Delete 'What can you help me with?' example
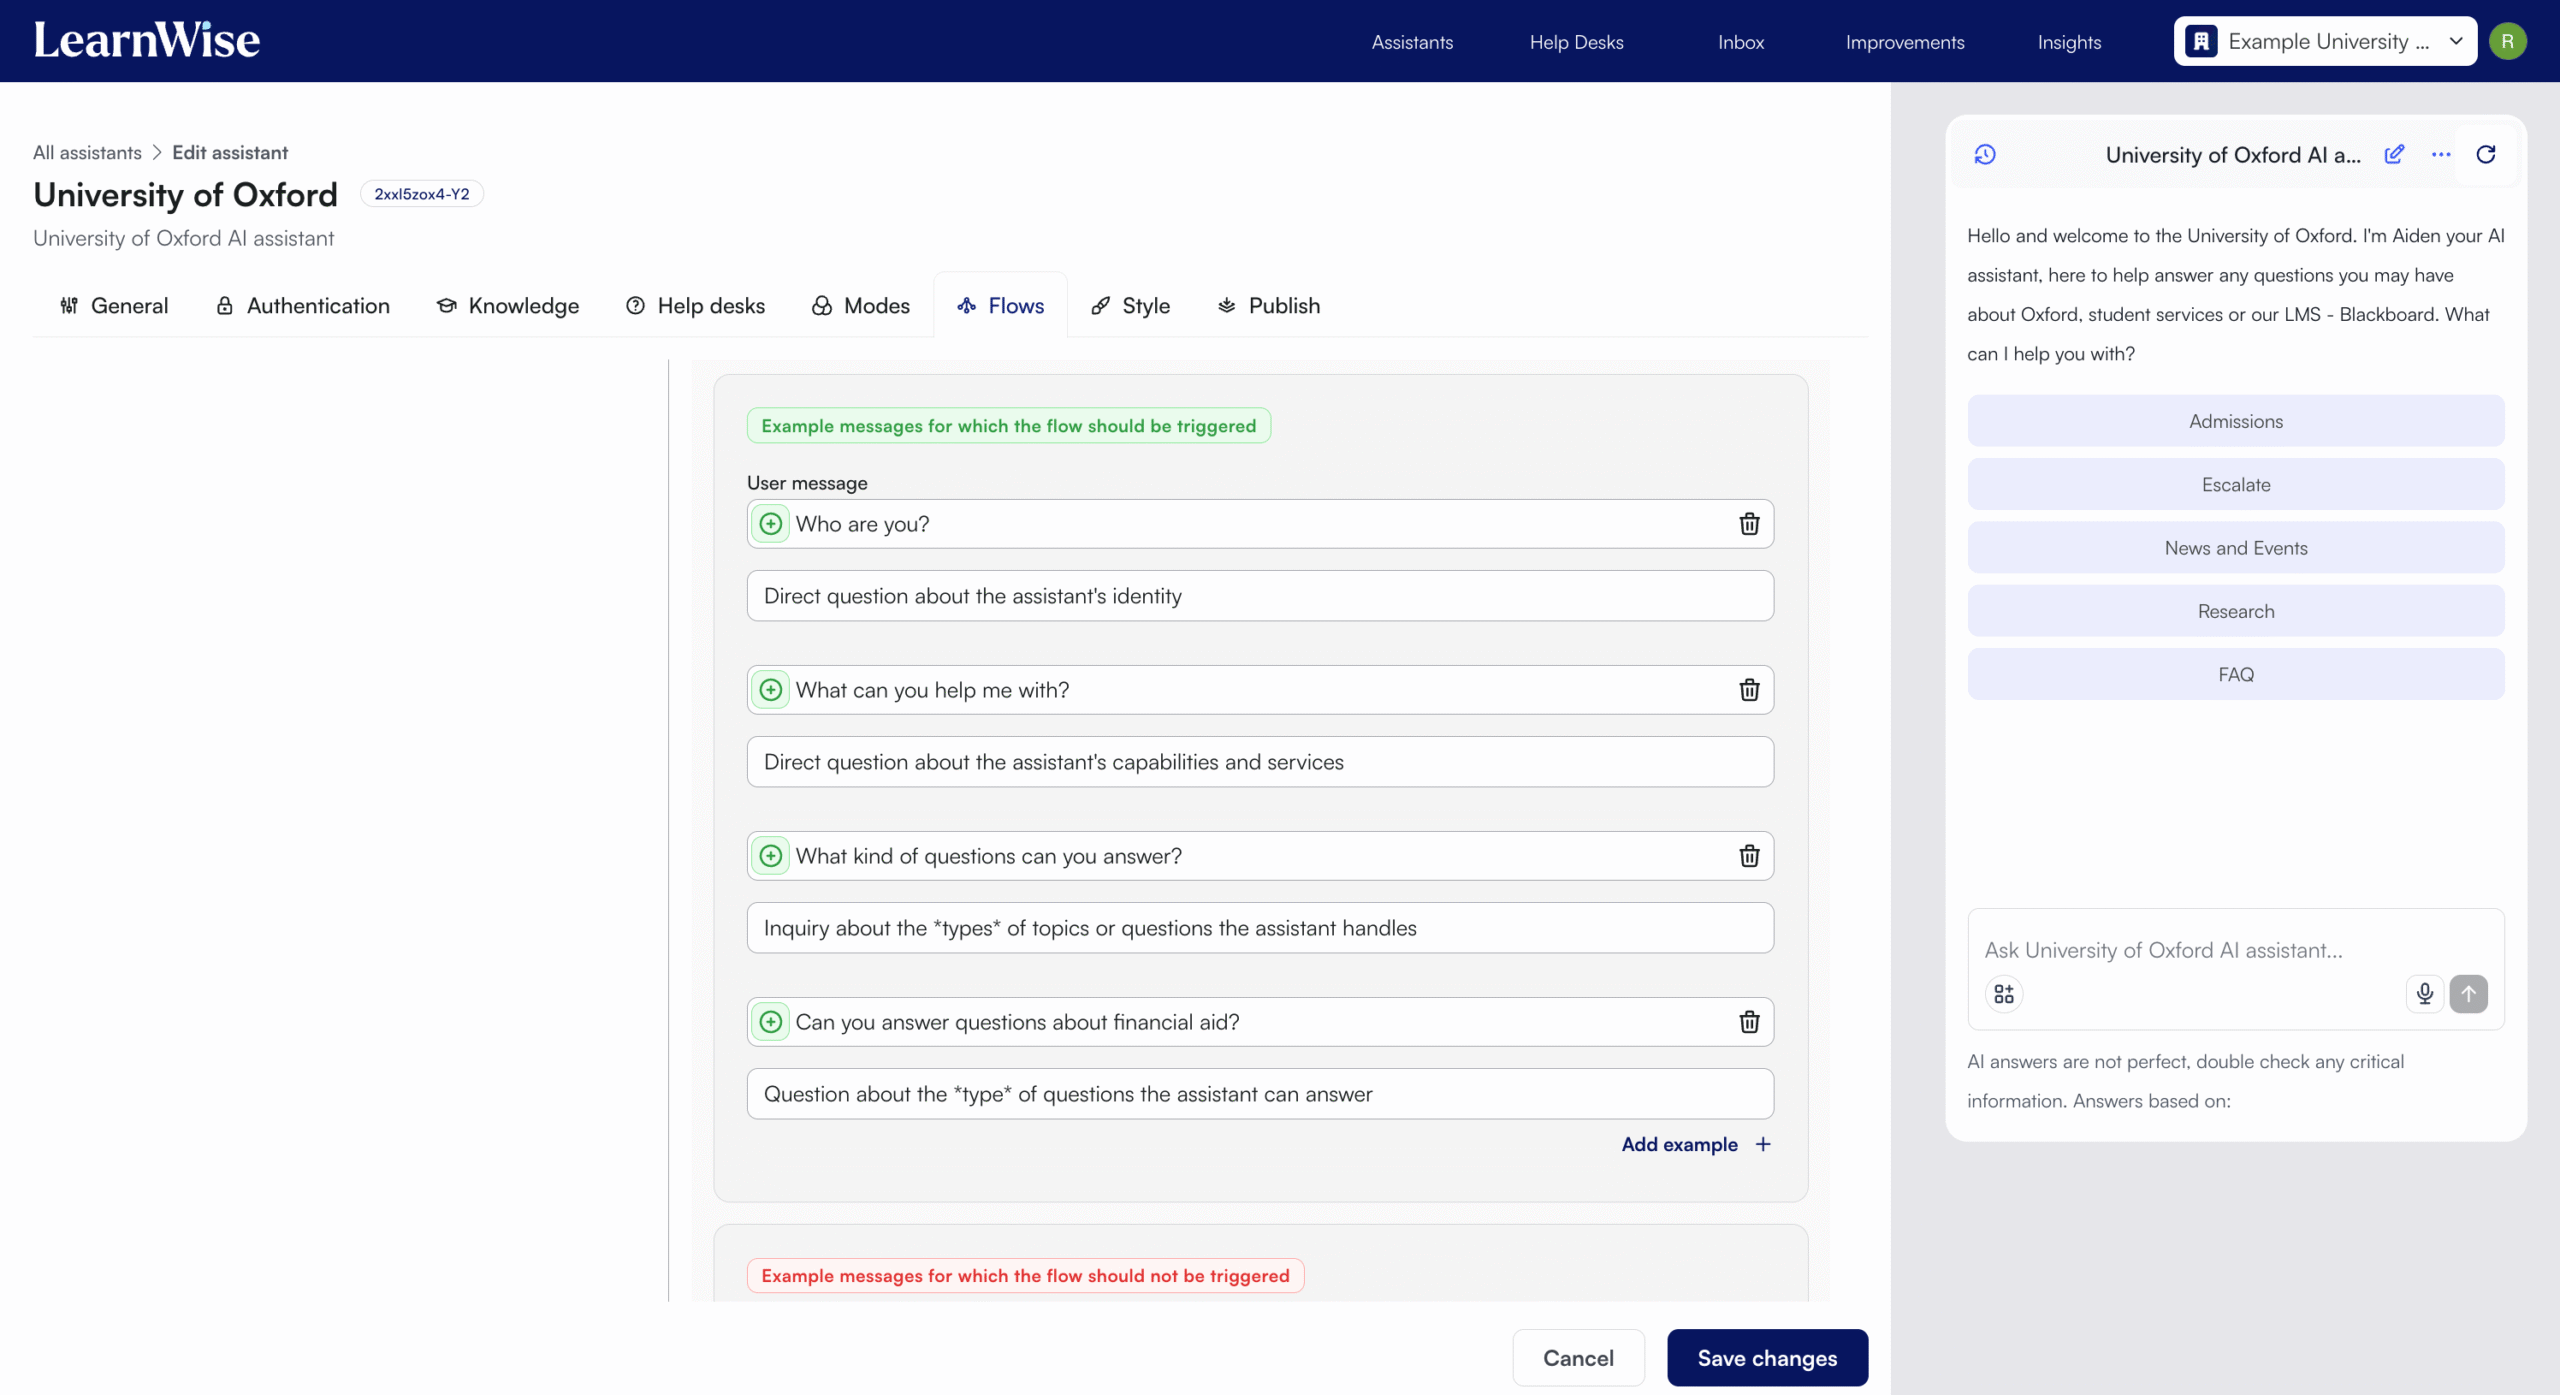 tap(1748, 690)
